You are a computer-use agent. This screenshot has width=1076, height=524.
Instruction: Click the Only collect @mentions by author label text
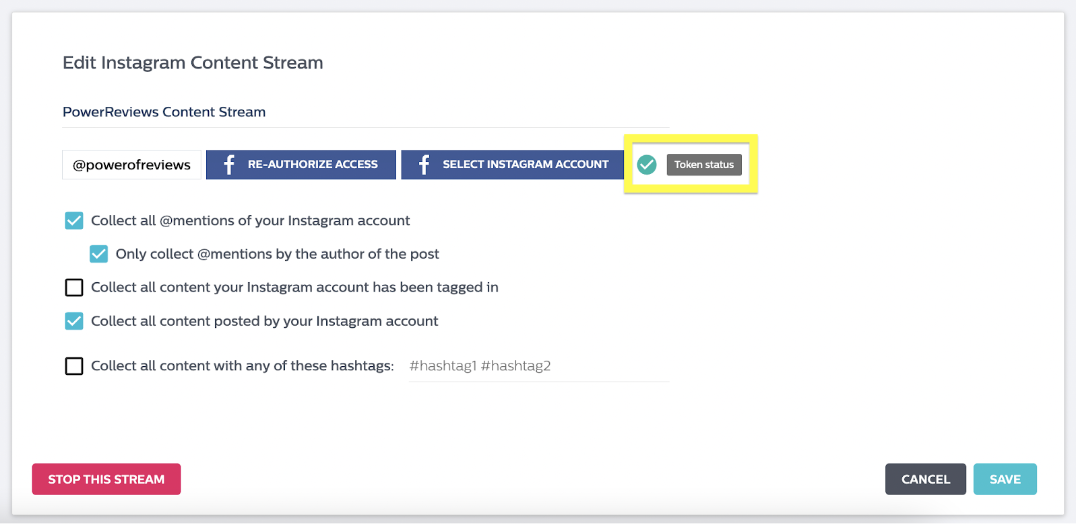pos(277,254)
